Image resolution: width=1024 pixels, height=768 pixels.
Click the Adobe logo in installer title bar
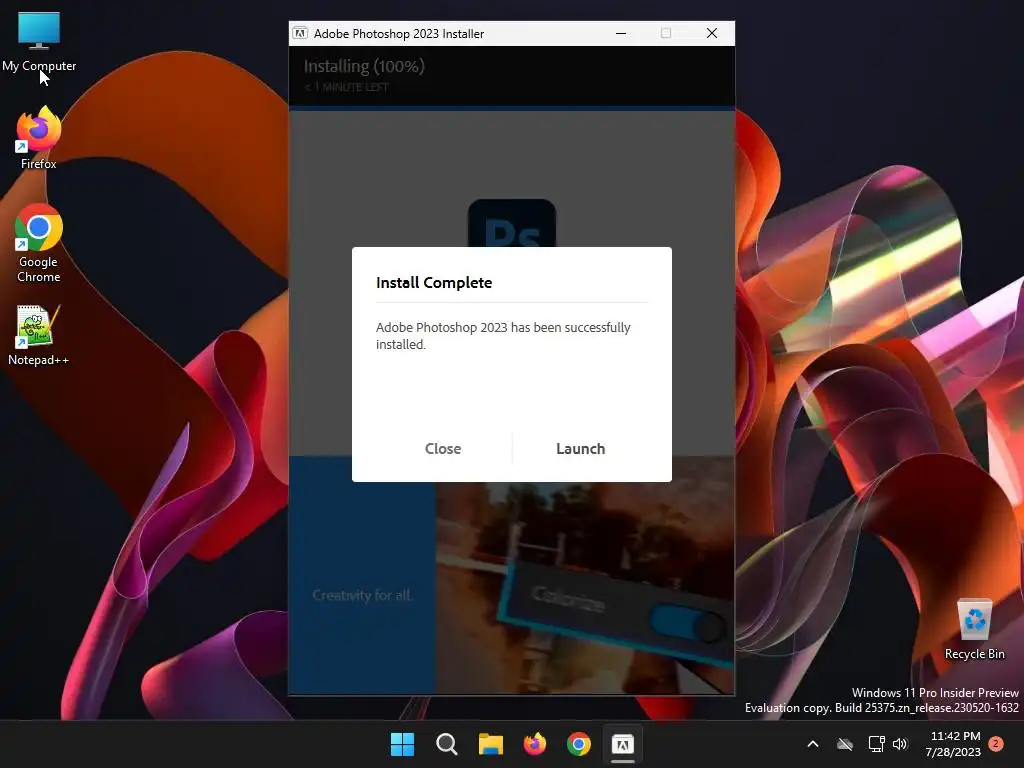tap(300, 33)
